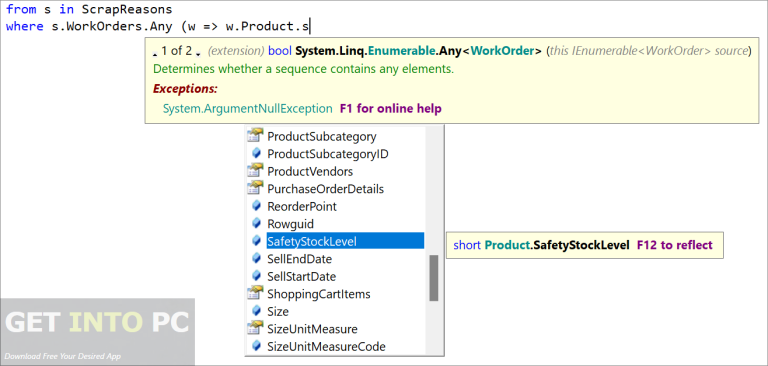Click 'F12 to reflect' in member tooltip
The image size is (768, 366).
click(674, 245)
